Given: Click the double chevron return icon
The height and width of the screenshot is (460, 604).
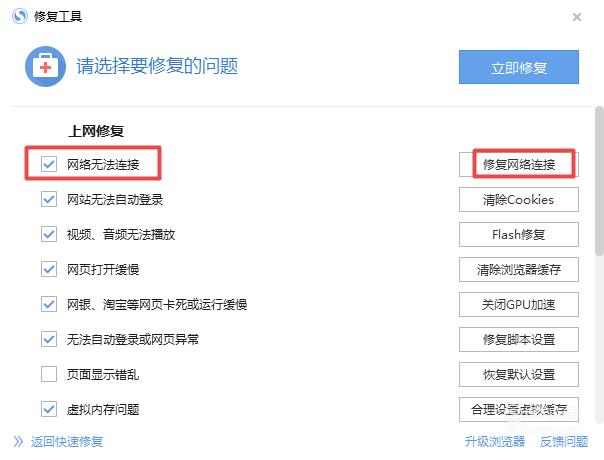Looking at the screenshot, I should pyautogui.click(x=18, y=442).
